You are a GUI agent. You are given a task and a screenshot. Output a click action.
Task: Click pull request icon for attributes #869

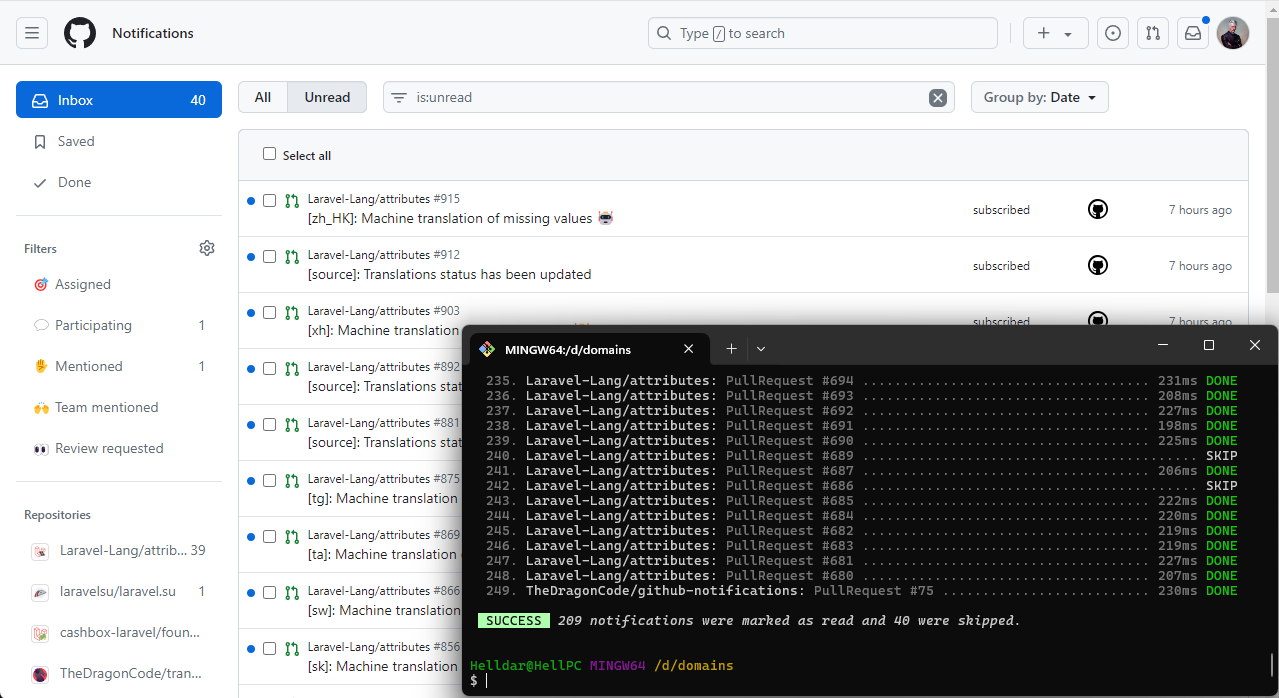pyautogui.click(x=292, y=537)
